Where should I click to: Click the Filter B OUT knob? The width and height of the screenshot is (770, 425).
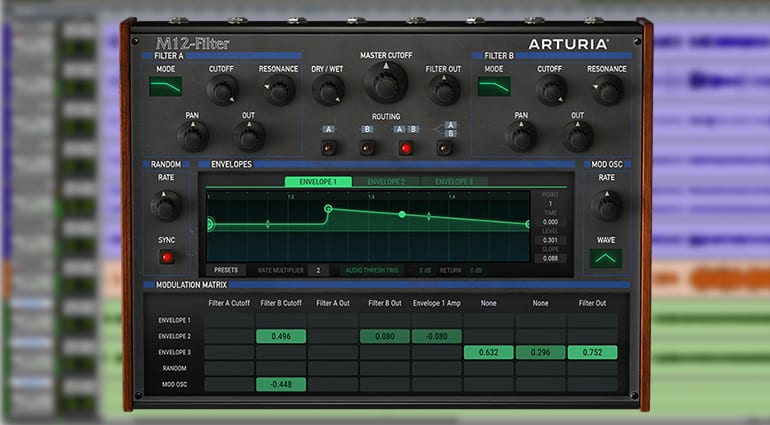click(578, 136)
